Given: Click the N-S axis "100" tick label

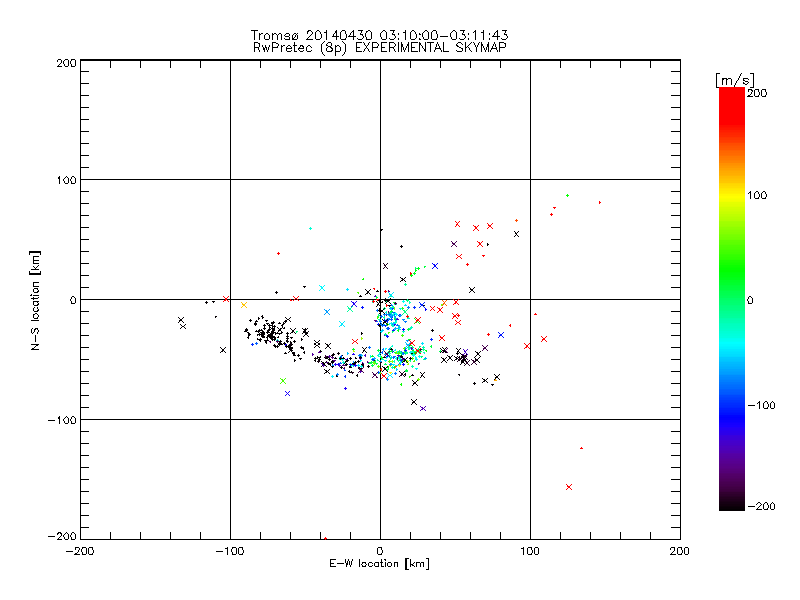Looking at the screenshot, I should point(66,180).
